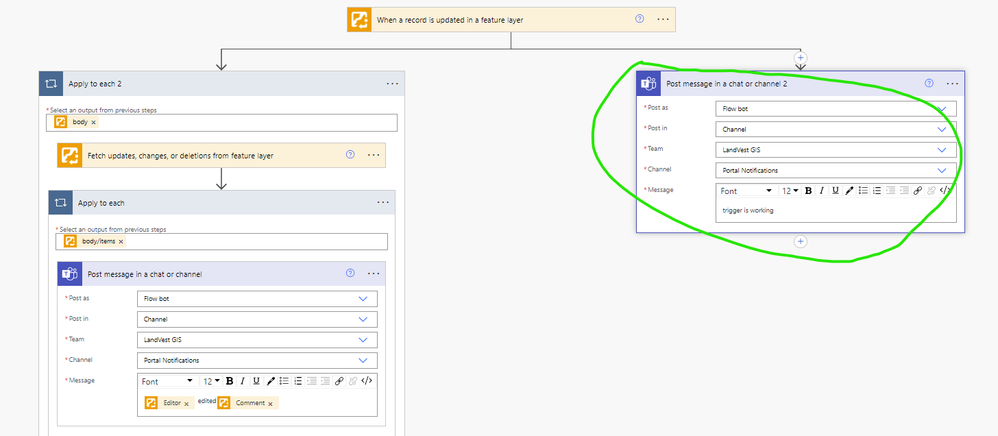Viewport: 998px width, 436px height.
Task: Remove the body/items token
Action: click(x=121, y=242)
